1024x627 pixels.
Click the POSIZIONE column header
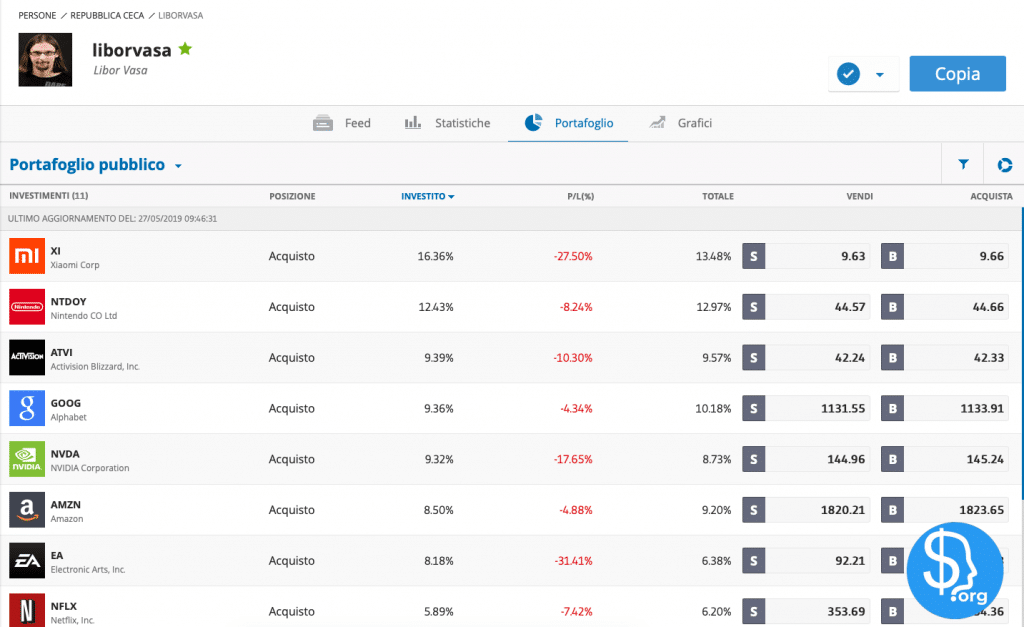point(292,196)
